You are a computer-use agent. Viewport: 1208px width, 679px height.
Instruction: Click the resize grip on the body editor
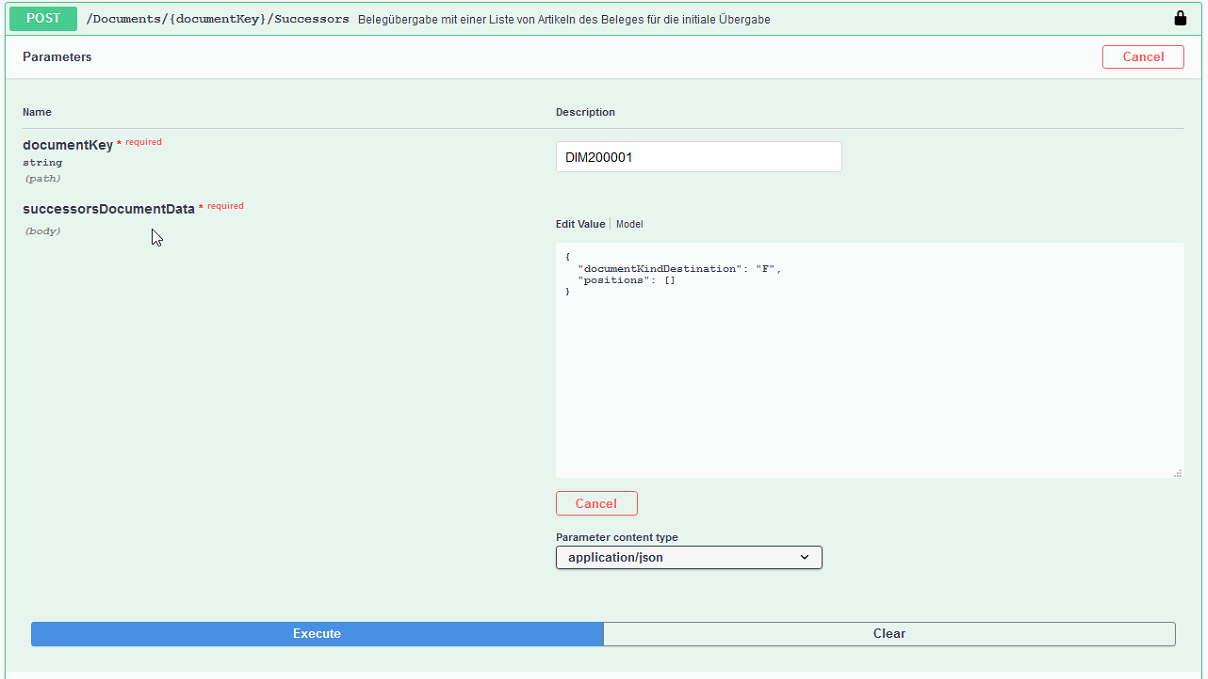pos(1178,471)
